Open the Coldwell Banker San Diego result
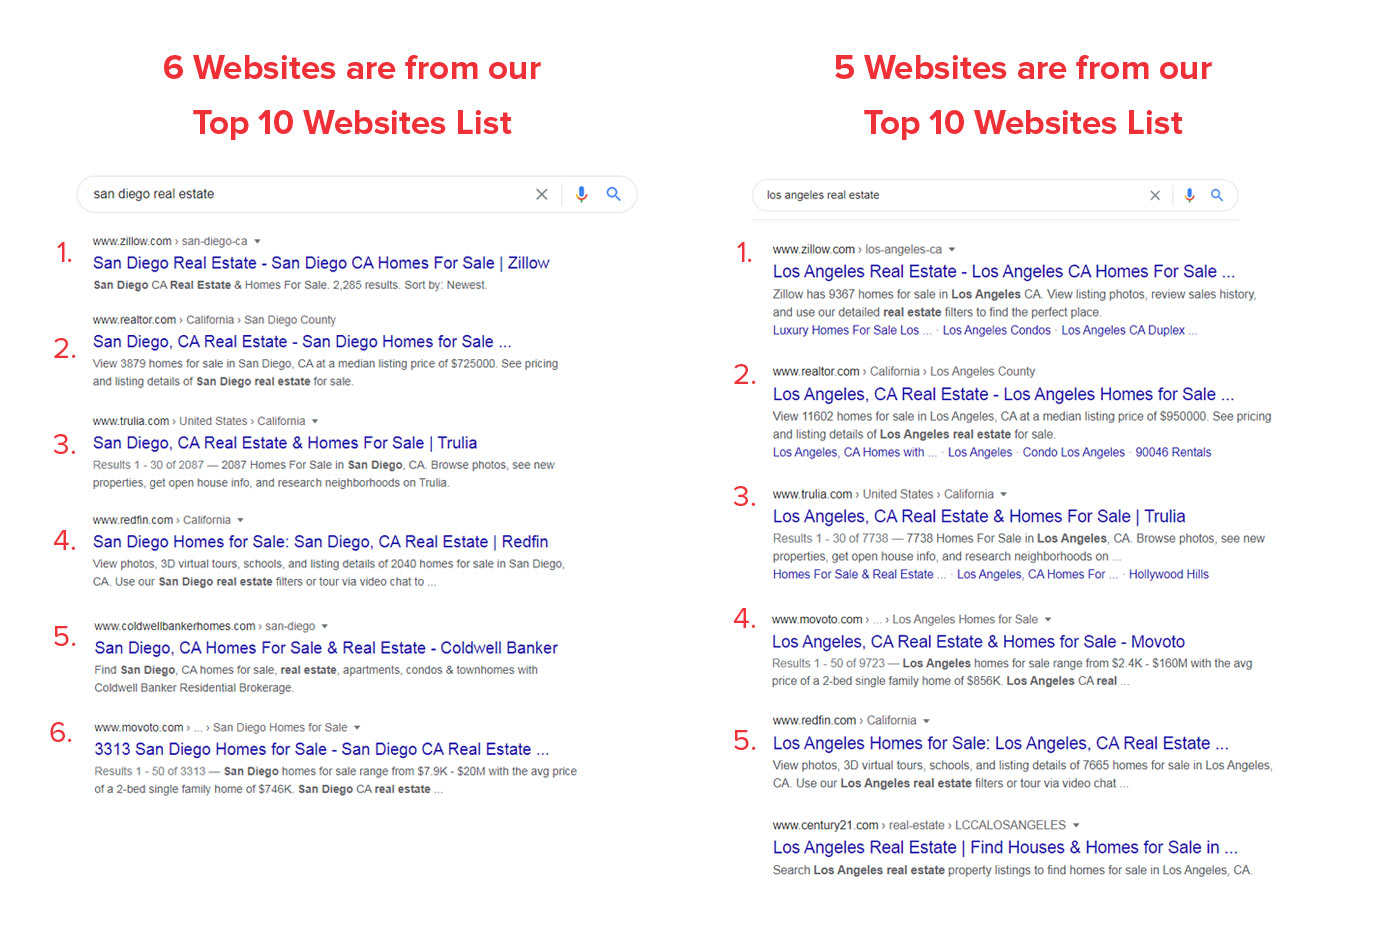Screen dimensions: 1400x935 [325, 647]
